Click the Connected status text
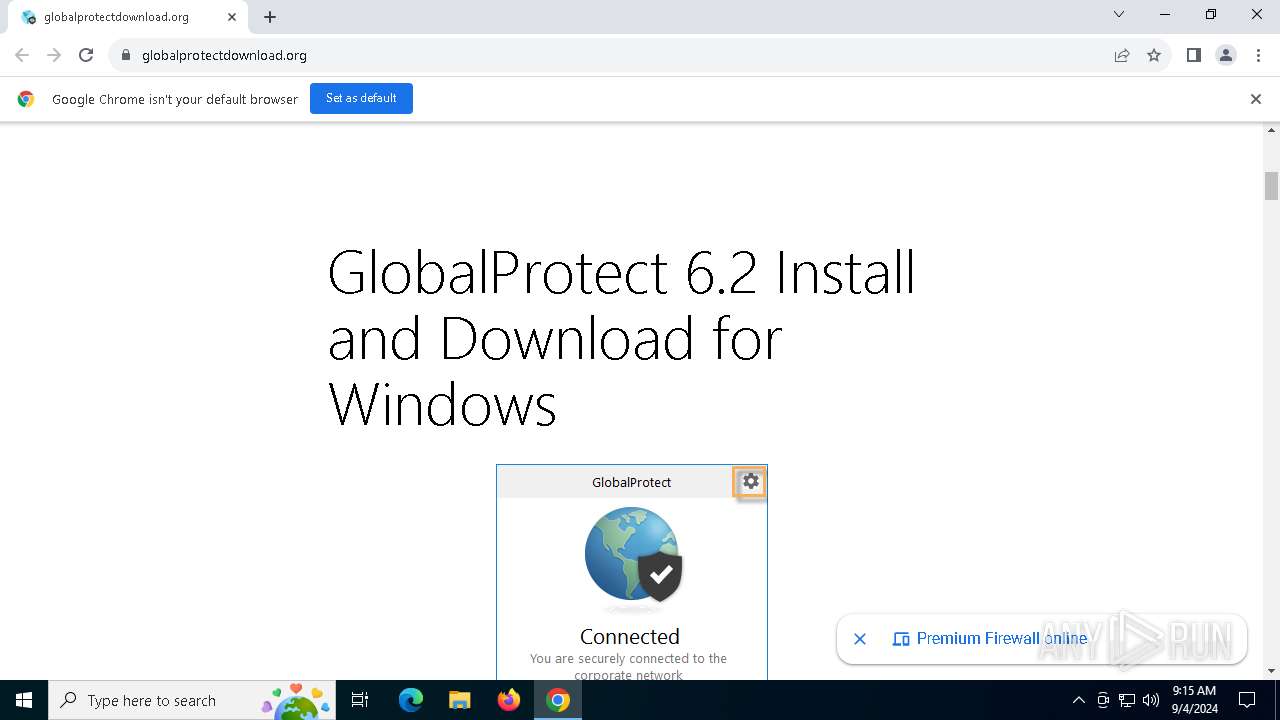The height and width of the screenshot is (720, 1280). (x=630, y=636)
